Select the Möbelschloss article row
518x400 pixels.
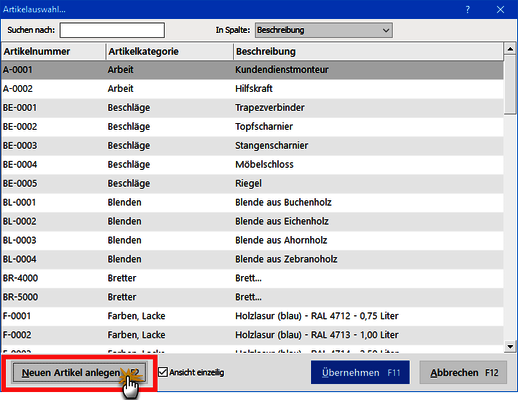click(252, 165)
